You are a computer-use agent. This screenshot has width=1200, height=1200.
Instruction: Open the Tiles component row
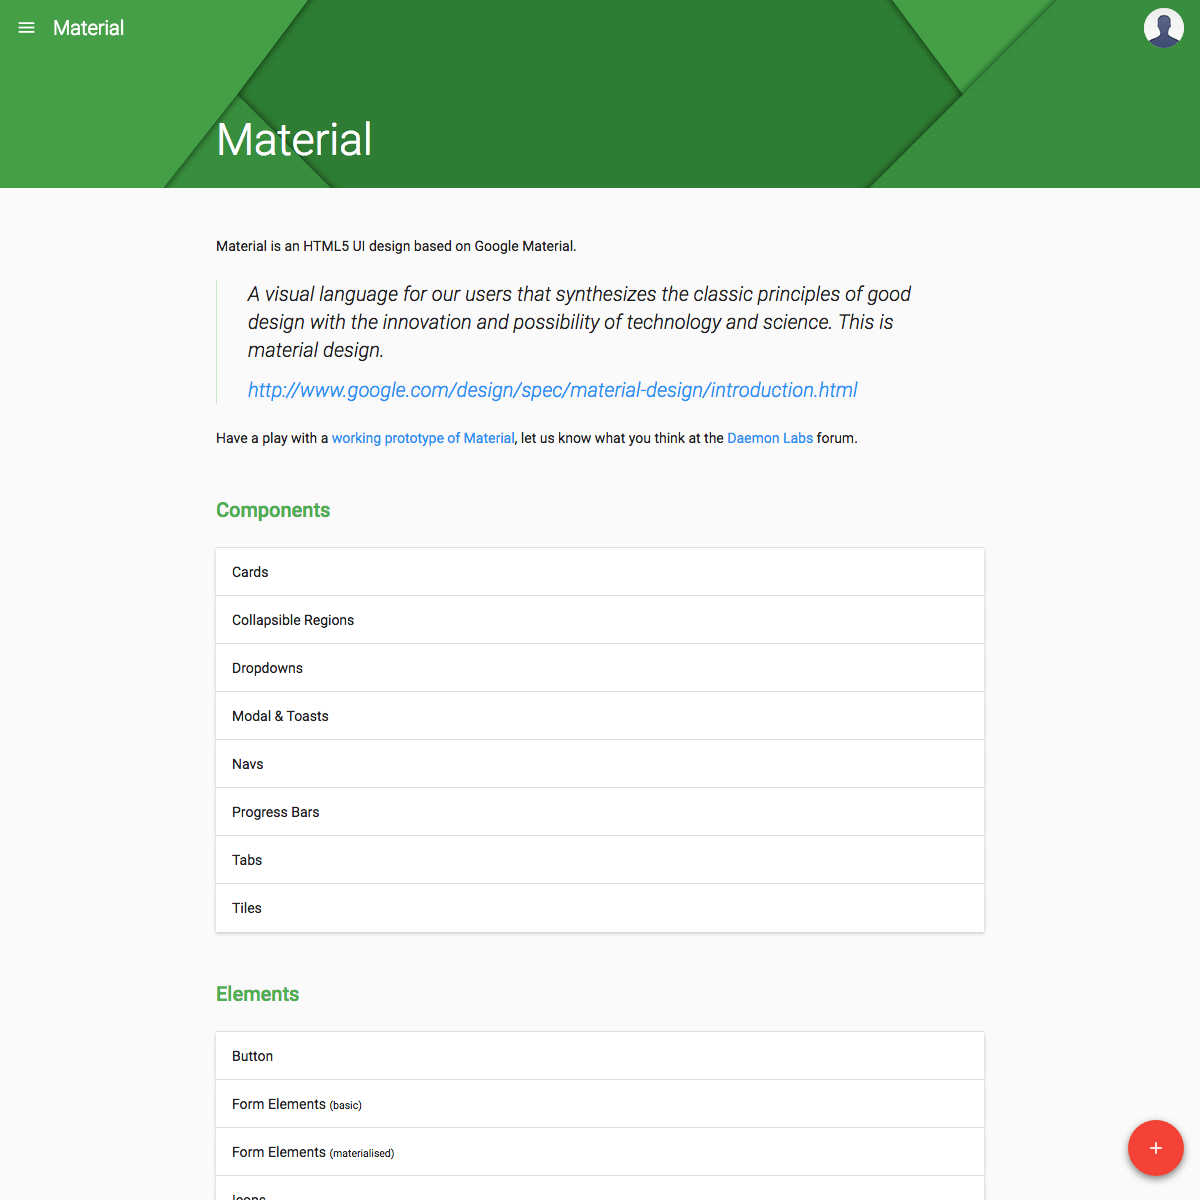pos(600,908)
